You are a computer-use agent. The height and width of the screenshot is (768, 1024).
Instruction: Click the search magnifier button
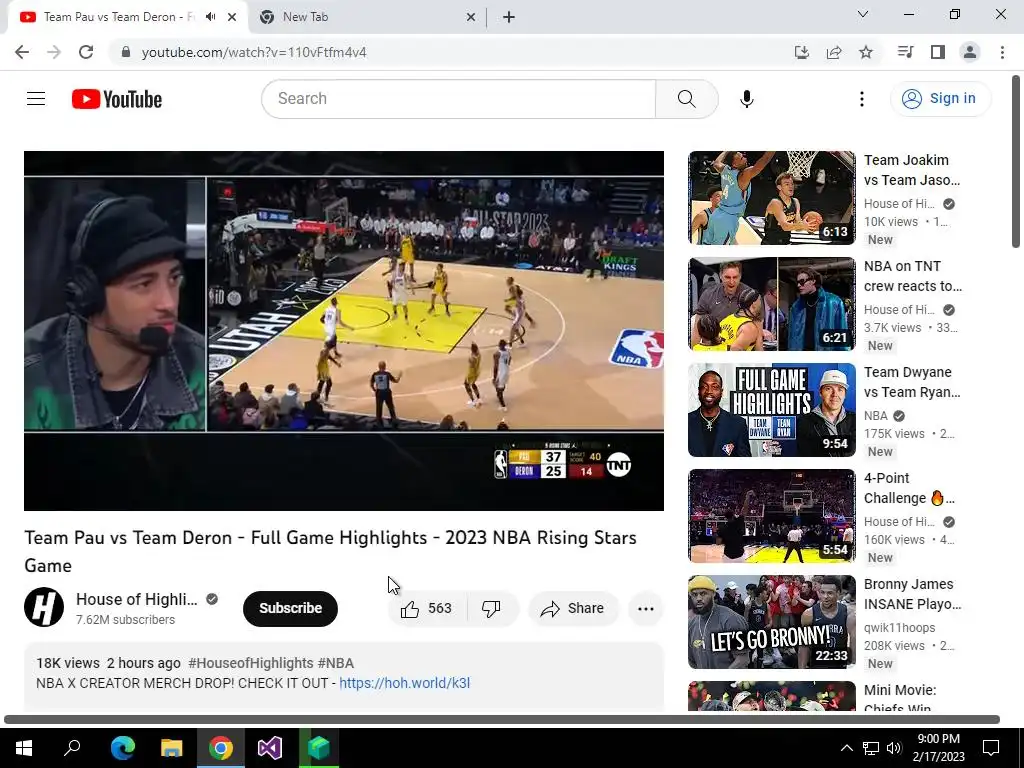pos(686,99)
